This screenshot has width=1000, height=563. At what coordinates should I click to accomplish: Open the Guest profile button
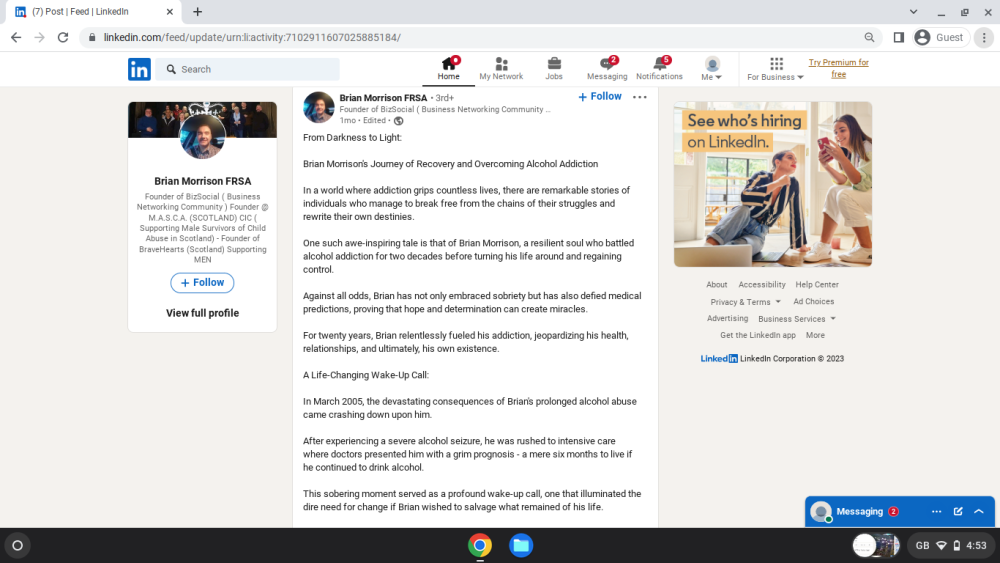(x=939, y=38)
